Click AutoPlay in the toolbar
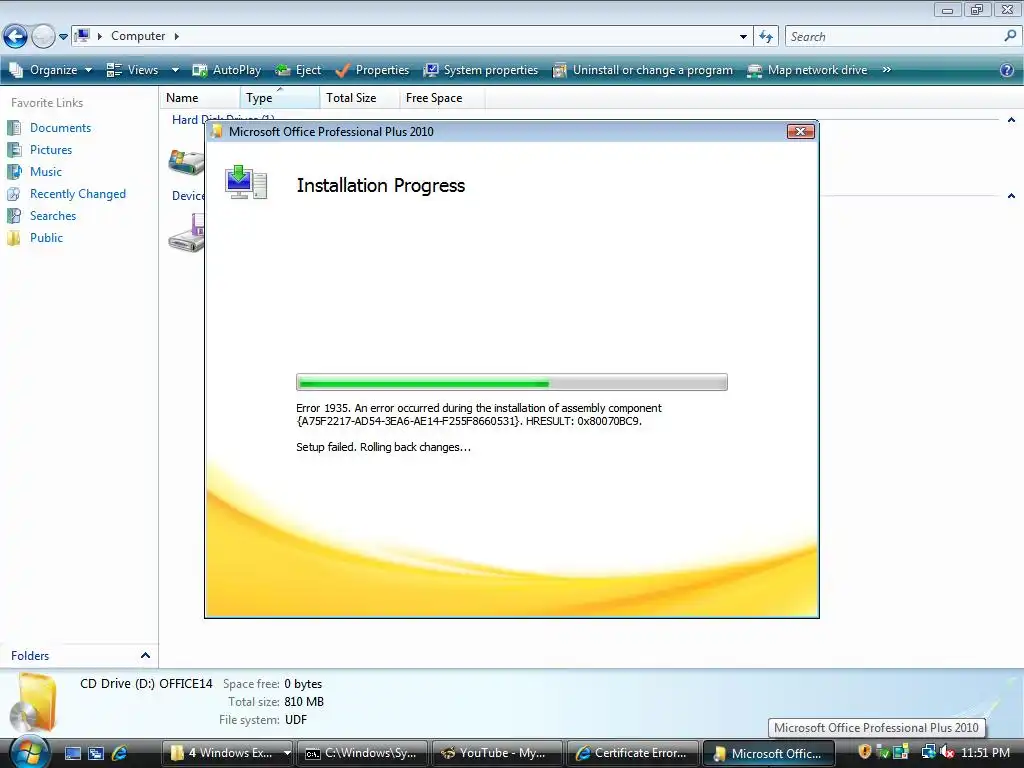Image resolution: width=1024 pixels, height=768 pixels. [227, 70]
